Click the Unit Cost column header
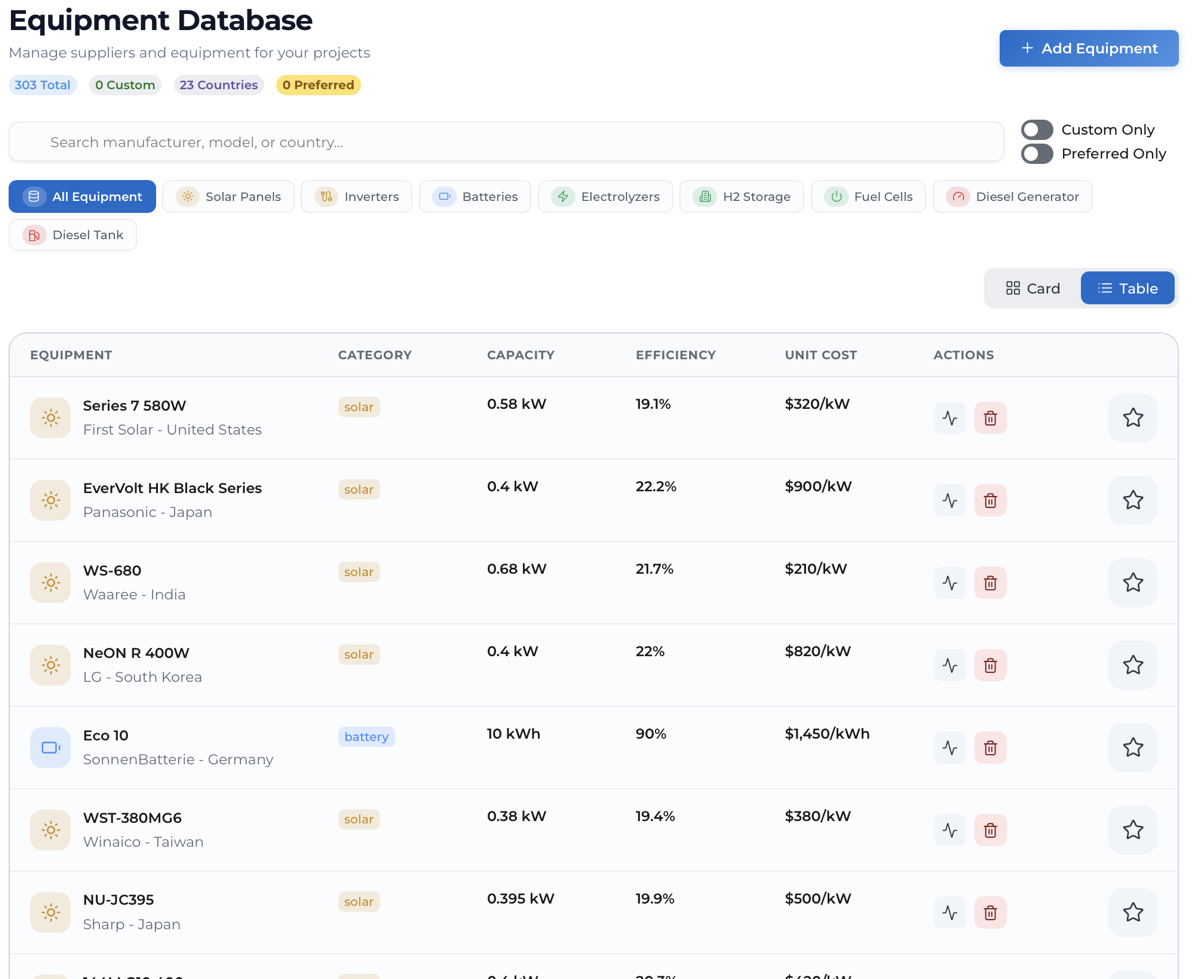This screenshot has height=979, width=1200. [x=821, y=355]
